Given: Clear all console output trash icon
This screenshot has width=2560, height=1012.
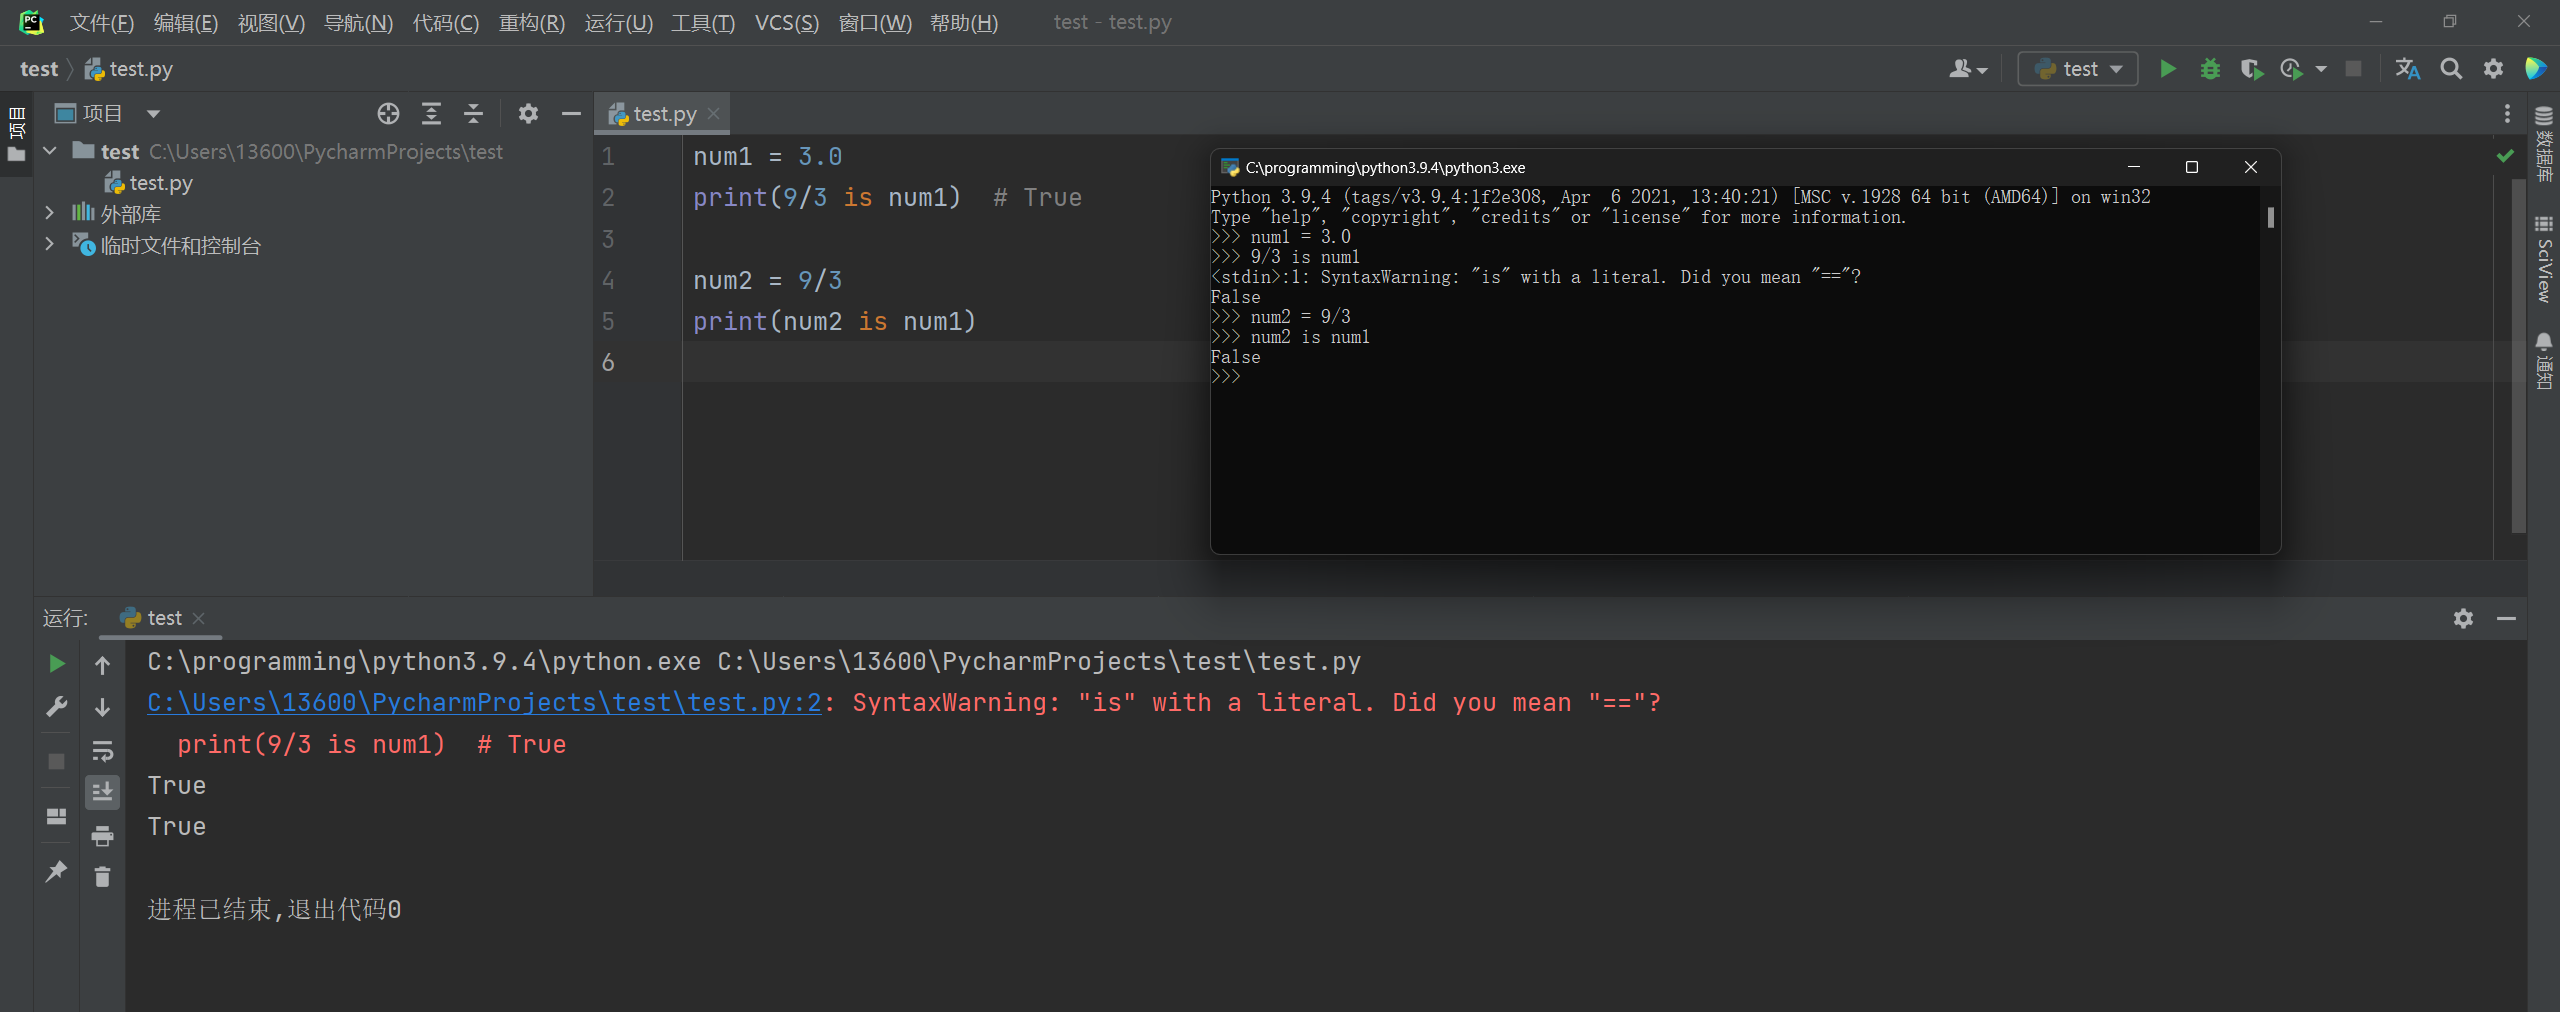Looking at the screenshot, I should click(x=102, y=877).
